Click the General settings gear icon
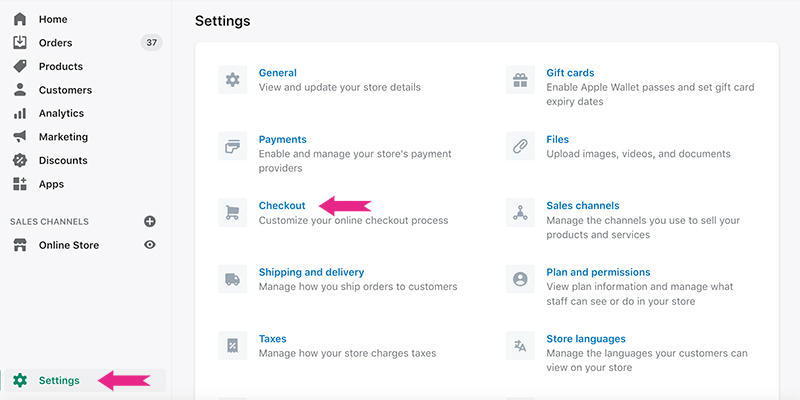The image size is (800, 400). pos(232,80)
